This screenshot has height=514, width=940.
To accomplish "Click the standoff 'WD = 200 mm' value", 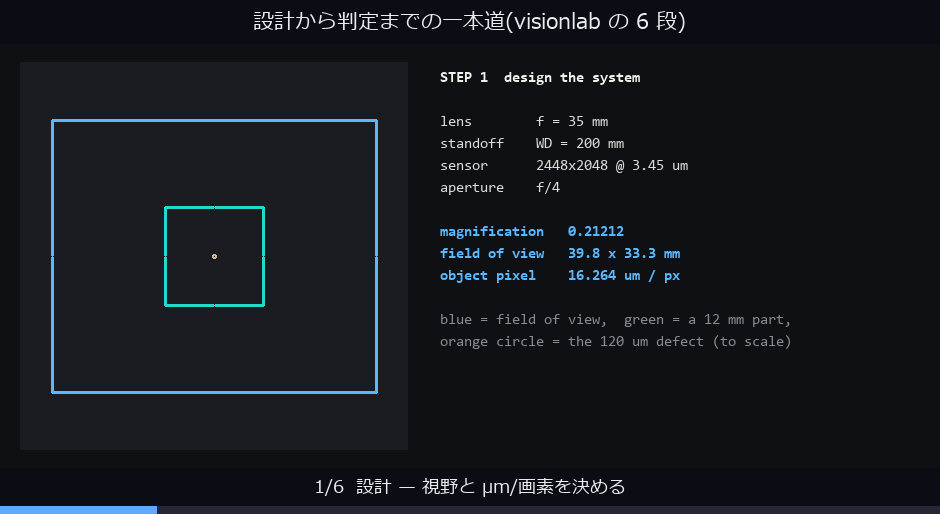I will point(580,143).
